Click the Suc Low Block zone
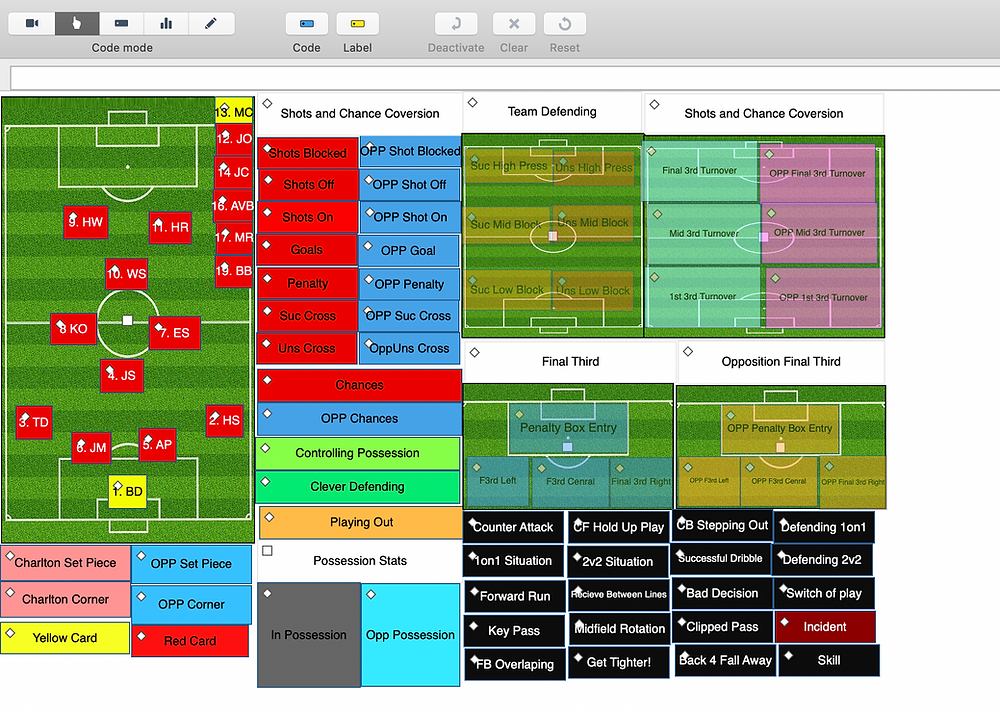This screenshot has height=710, width=1000. 508,290
